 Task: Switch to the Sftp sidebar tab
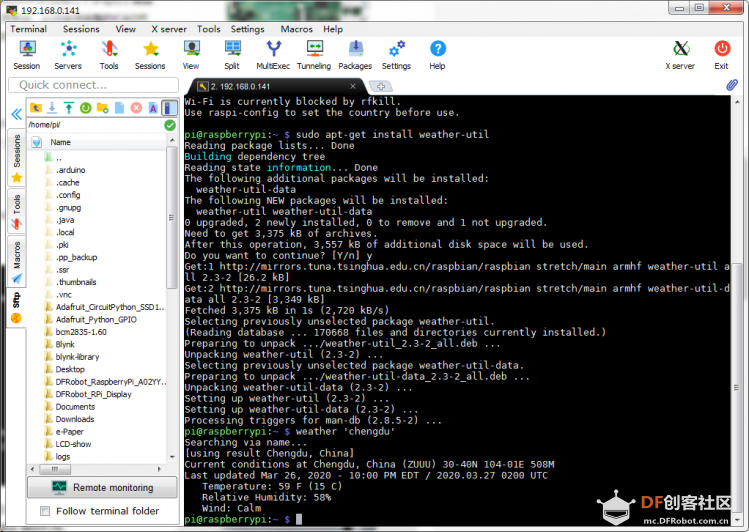tap(17, 307)
